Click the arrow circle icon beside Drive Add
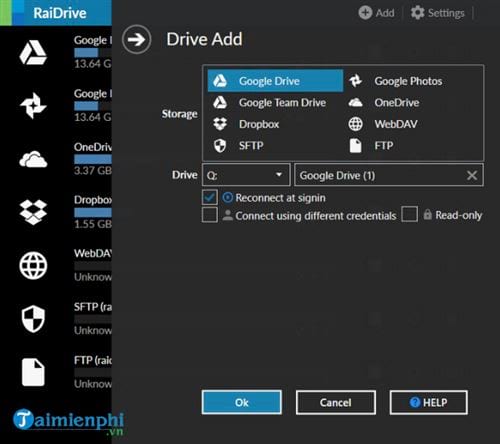Viewport: 500px width, 444px height. coord(136,40)
